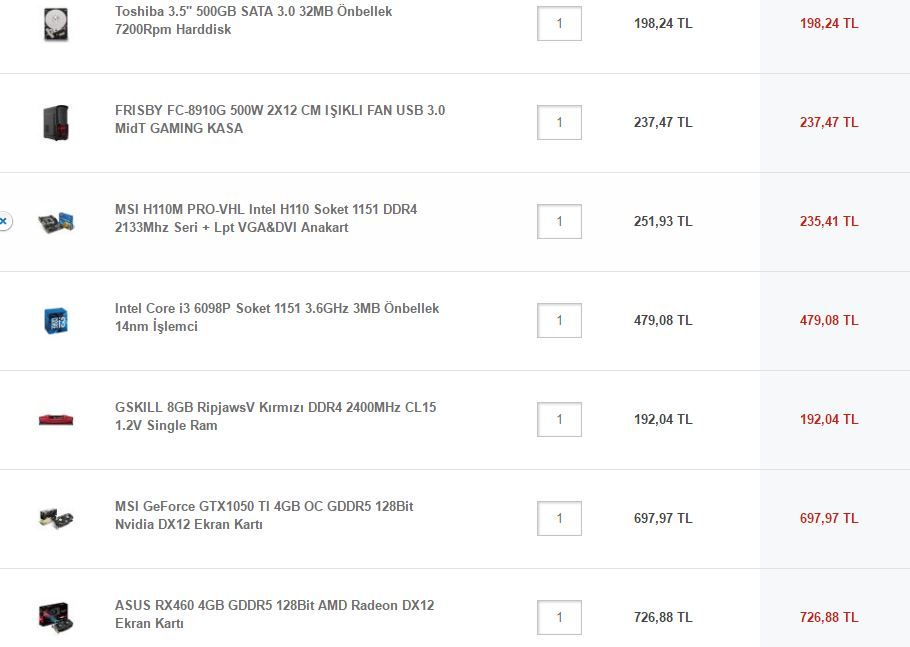This screenshot has height=647, width=910.
Task: Click the Toshiba harddisk quantity field
Action: 559,23
